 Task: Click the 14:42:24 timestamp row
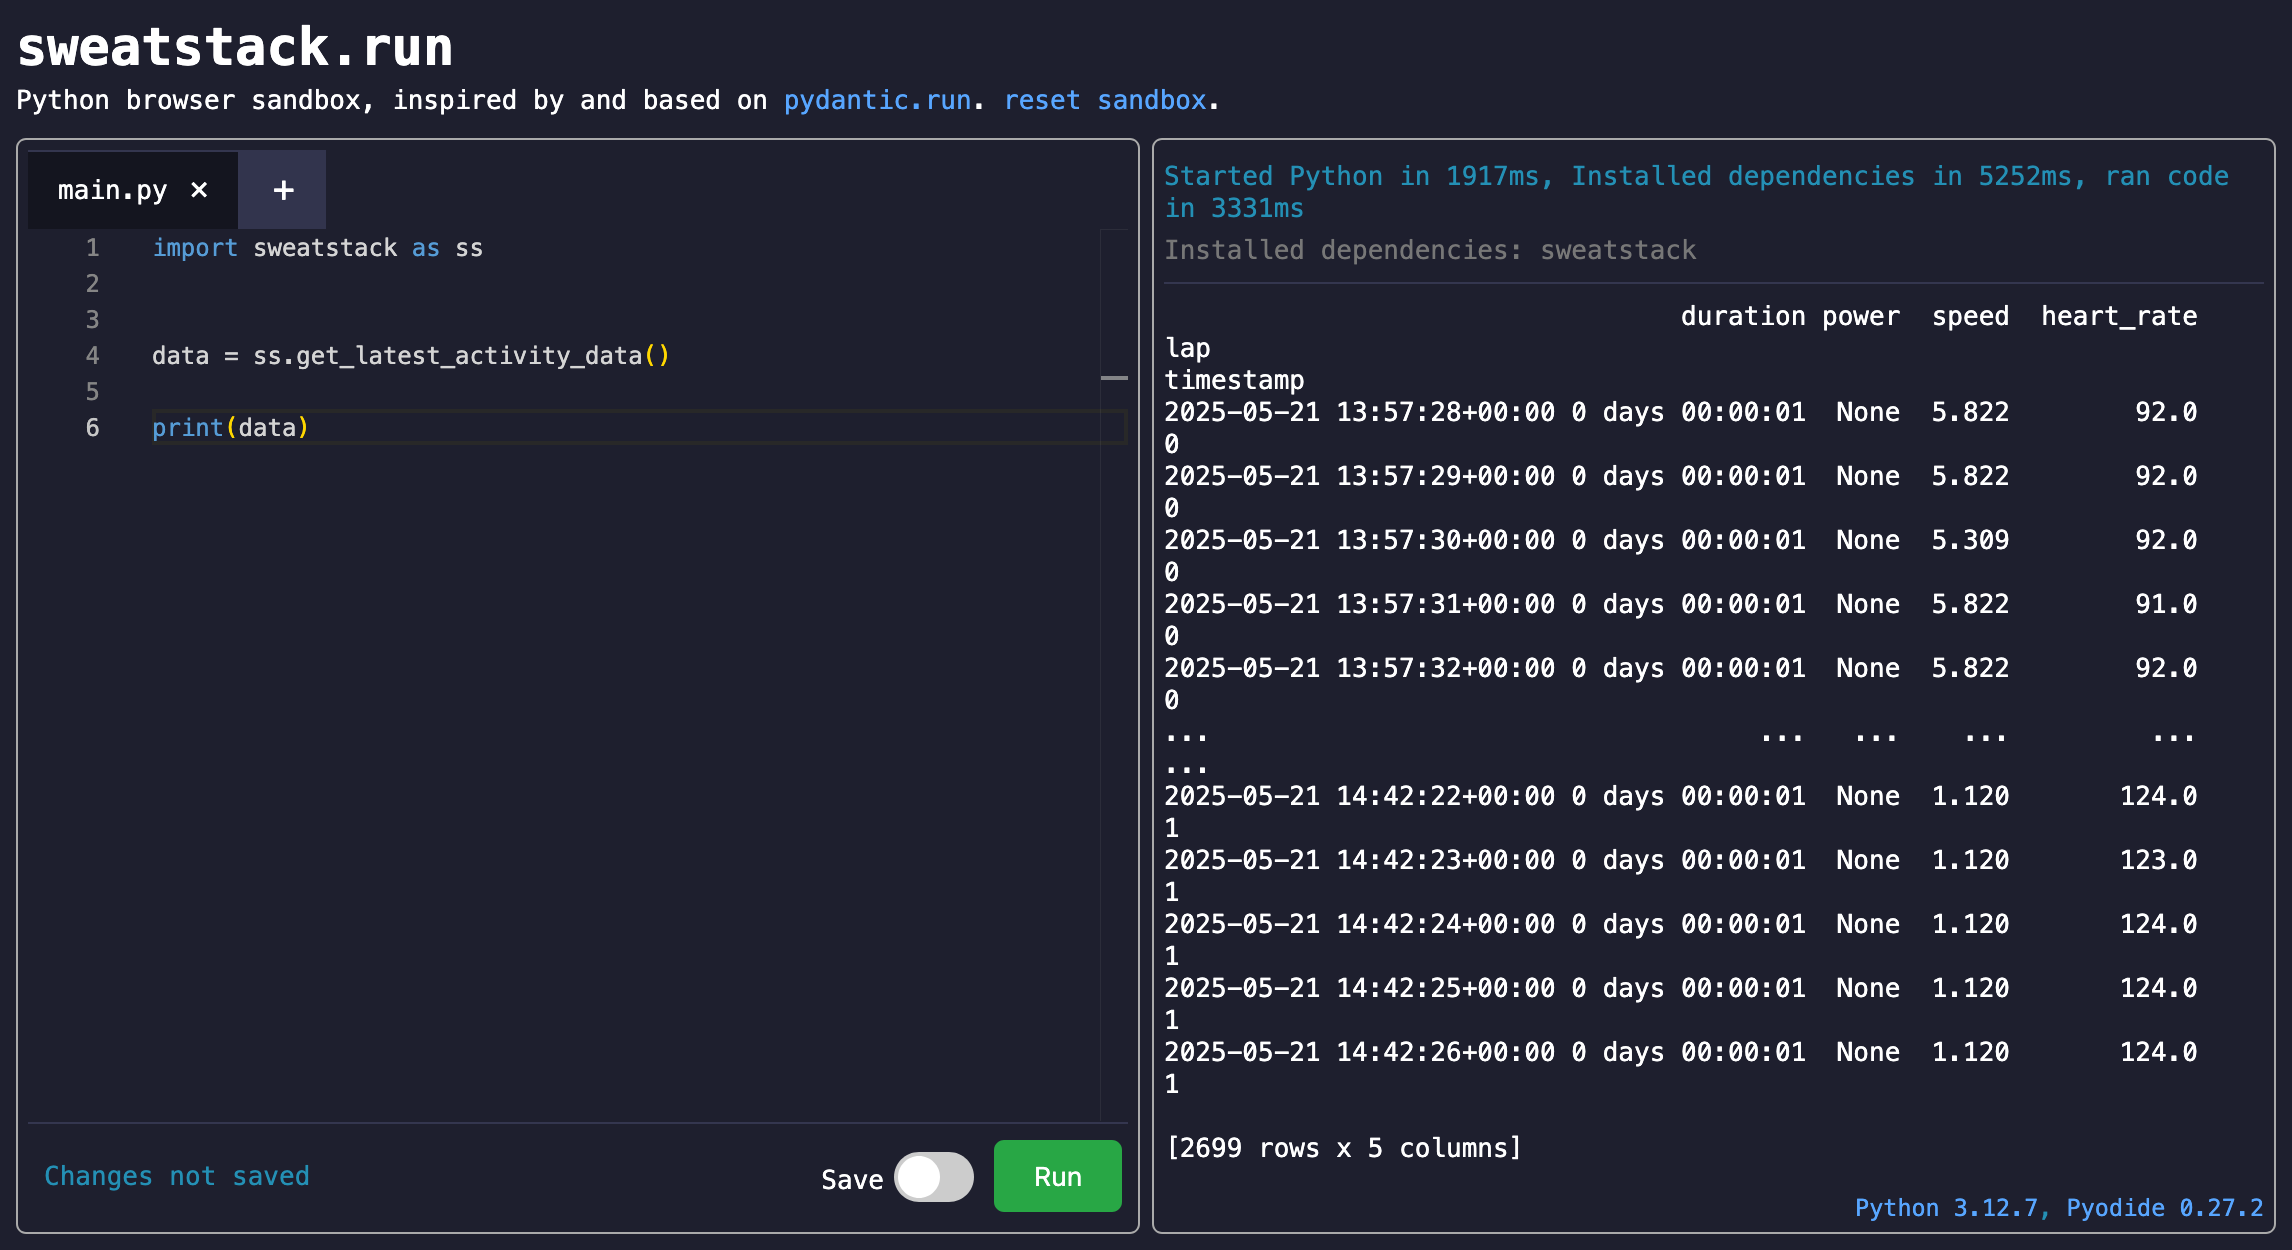1681,924
